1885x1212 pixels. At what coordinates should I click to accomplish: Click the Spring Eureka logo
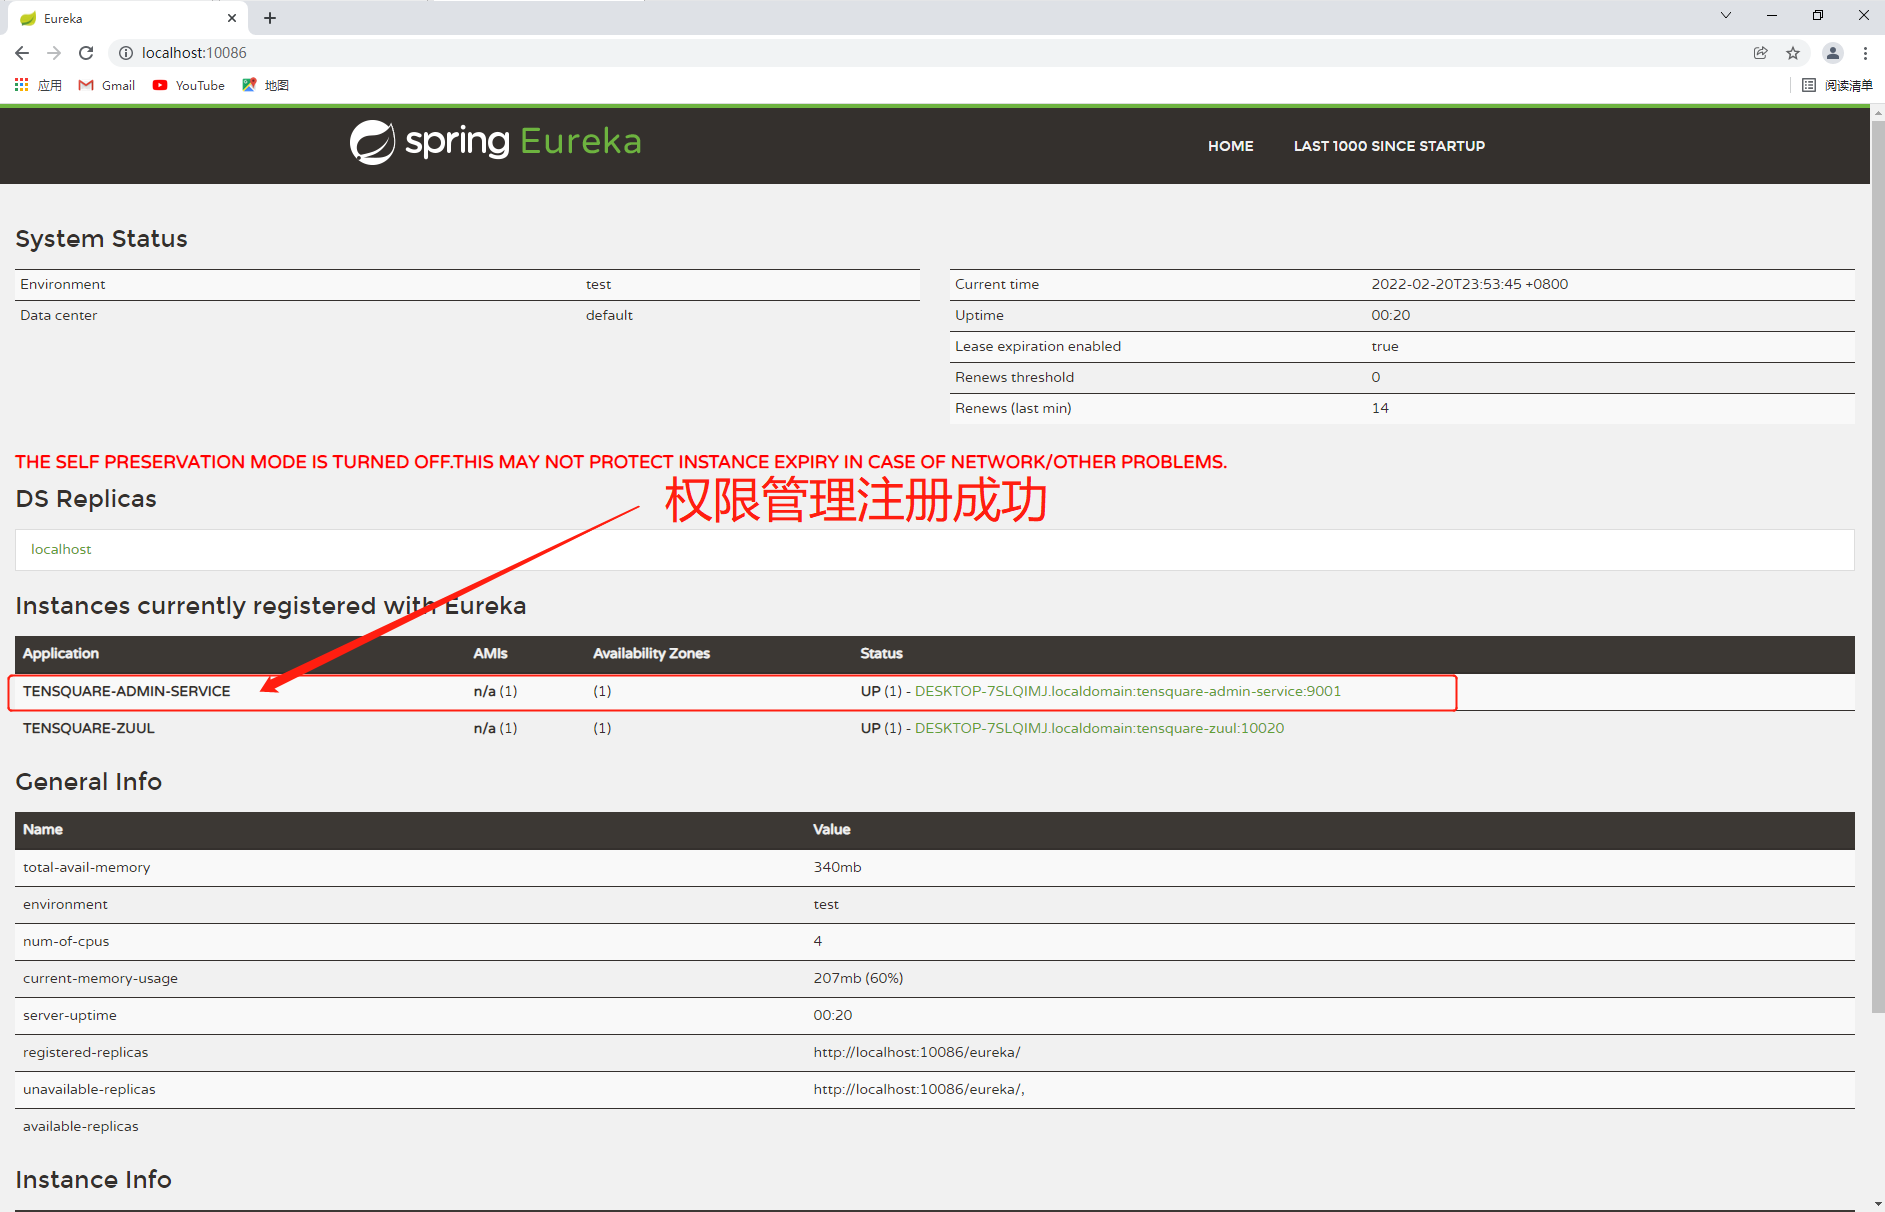click(x=495, y=142)
